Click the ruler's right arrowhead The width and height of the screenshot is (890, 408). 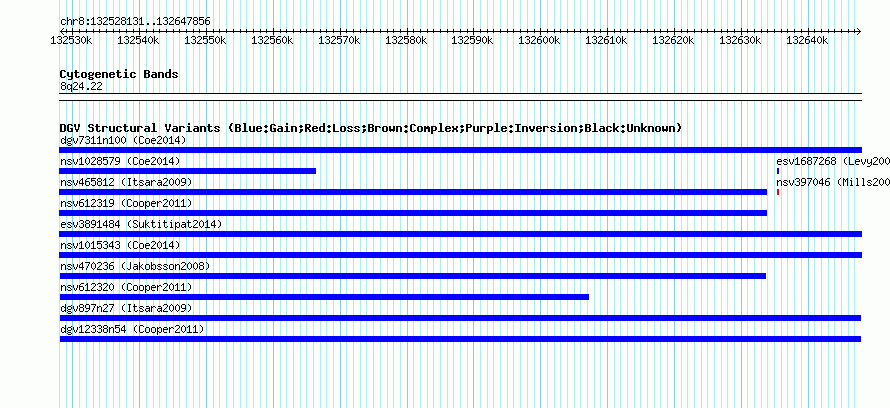click(859, 31)
